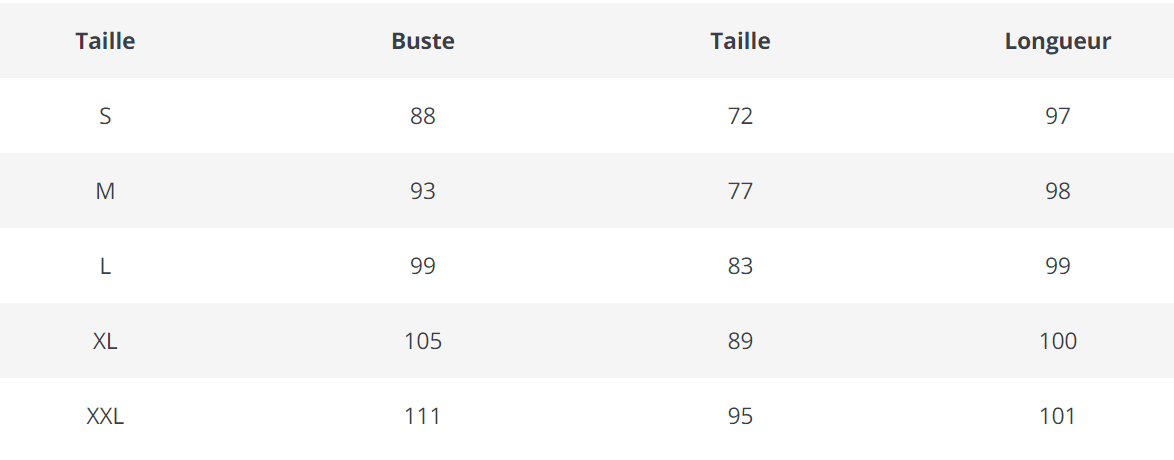Click the length value 97 for size S
The image size is (1174, 460).
click(1057, 116)
